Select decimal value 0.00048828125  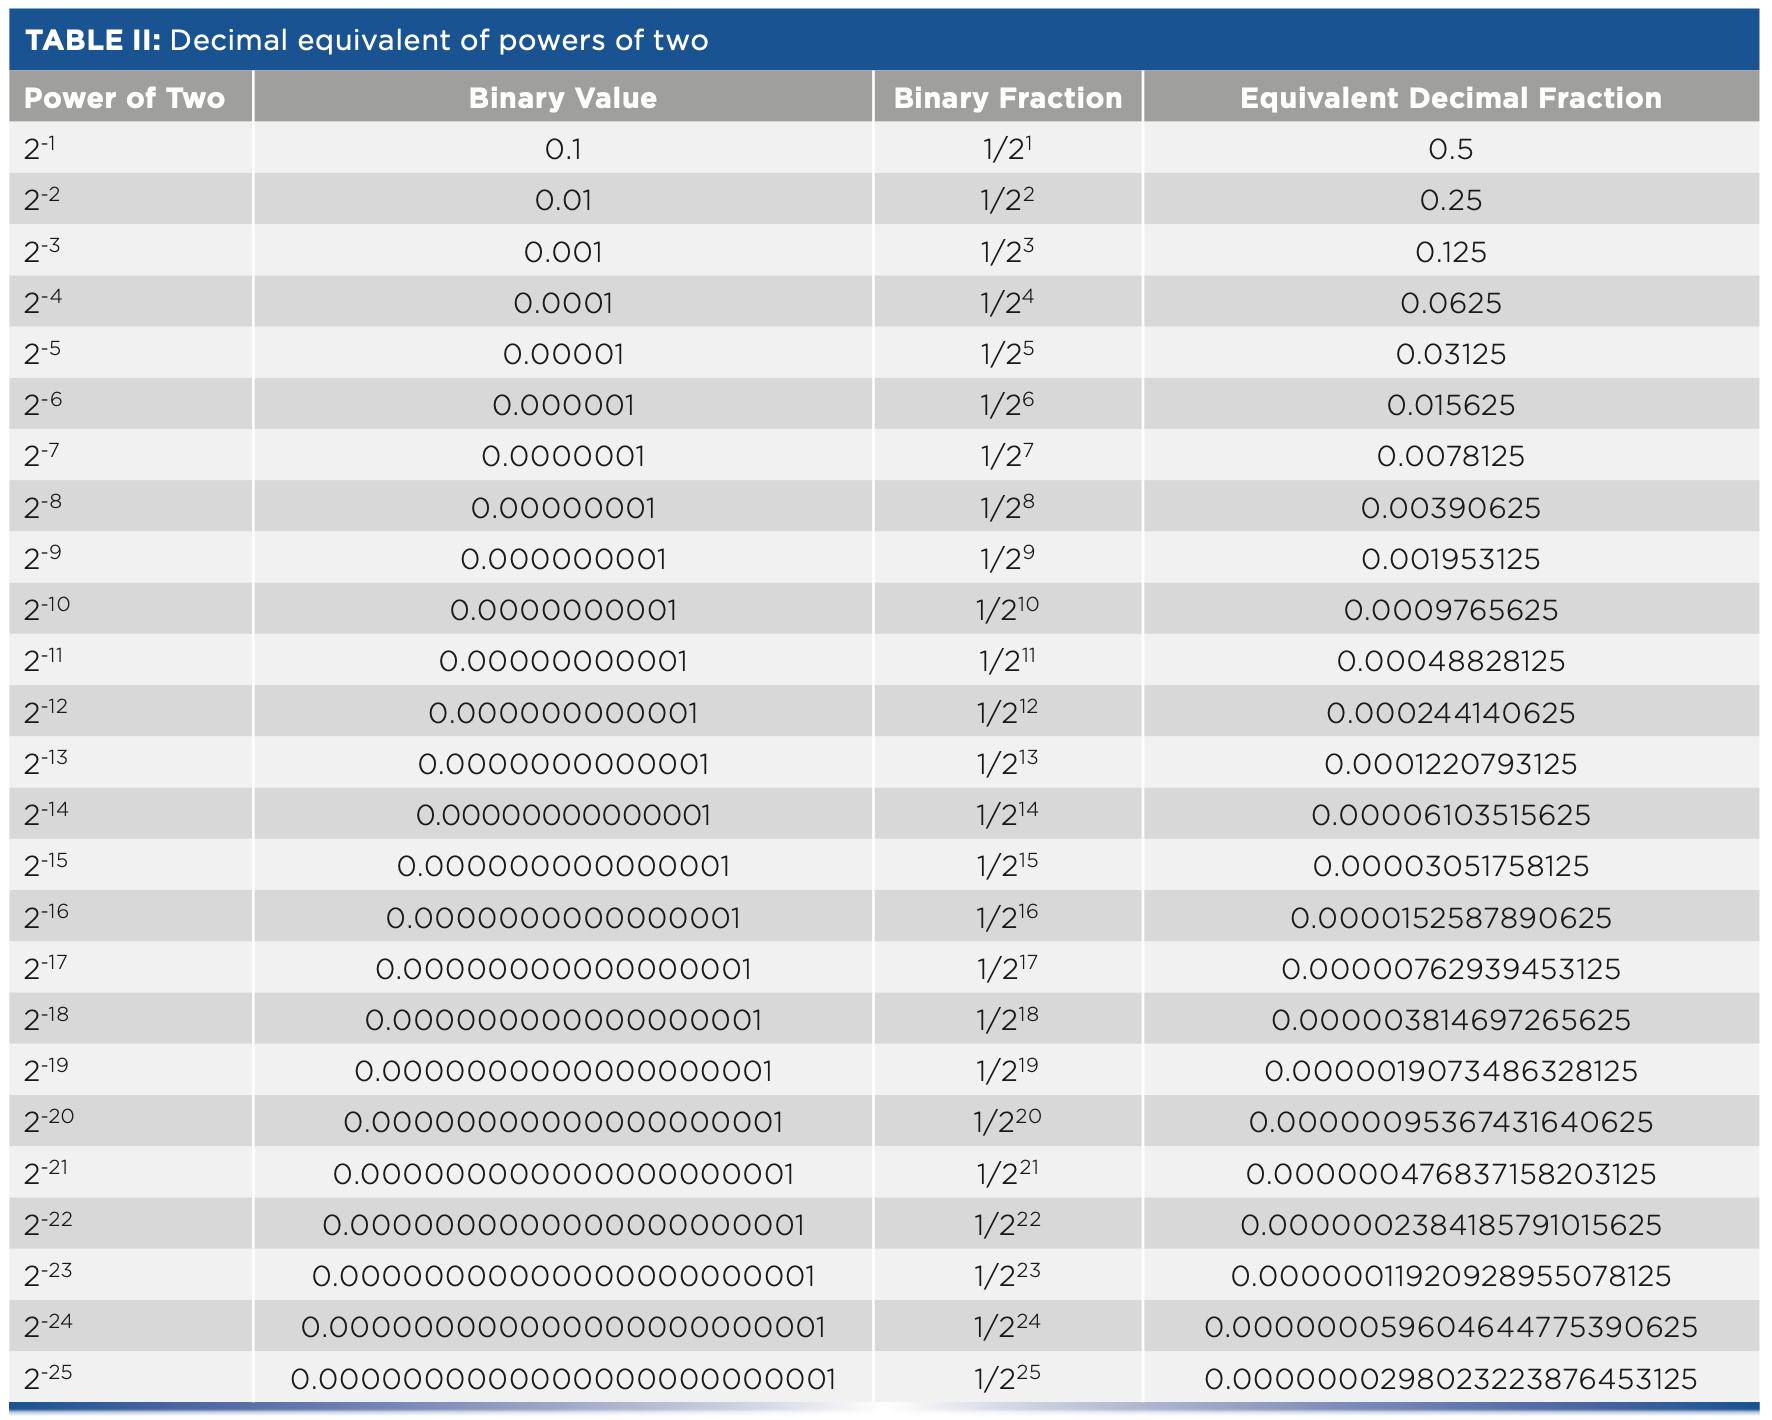click(1450, 661)
